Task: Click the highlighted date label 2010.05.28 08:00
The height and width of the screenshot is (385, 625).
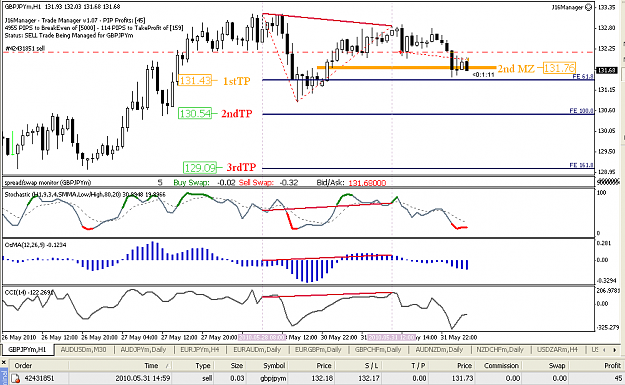Action: (x=261, y=338)
